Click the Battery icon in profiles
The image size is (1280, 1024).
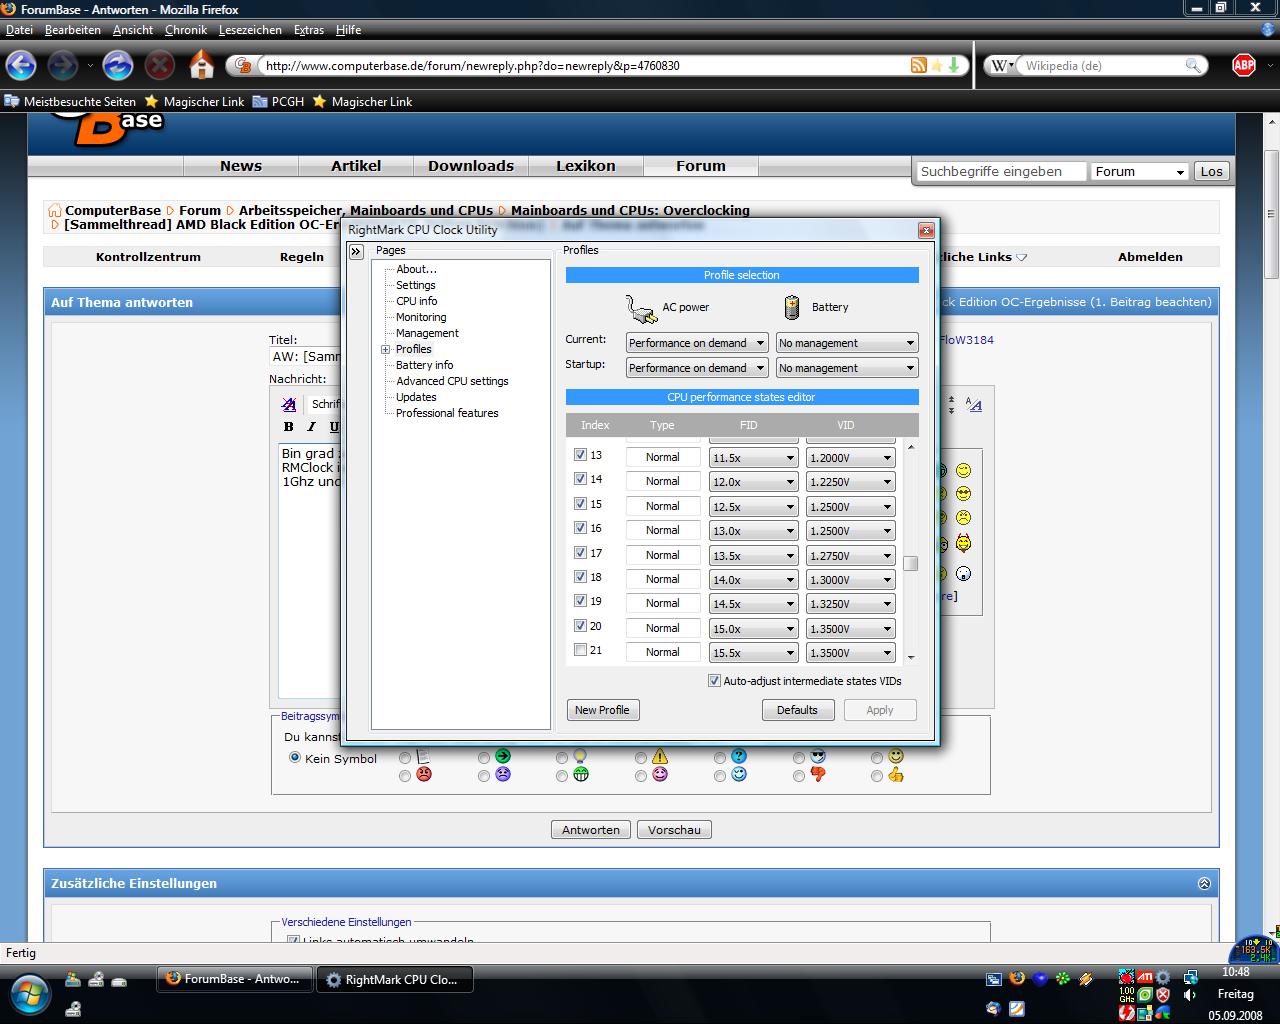[x=792, y=307]
